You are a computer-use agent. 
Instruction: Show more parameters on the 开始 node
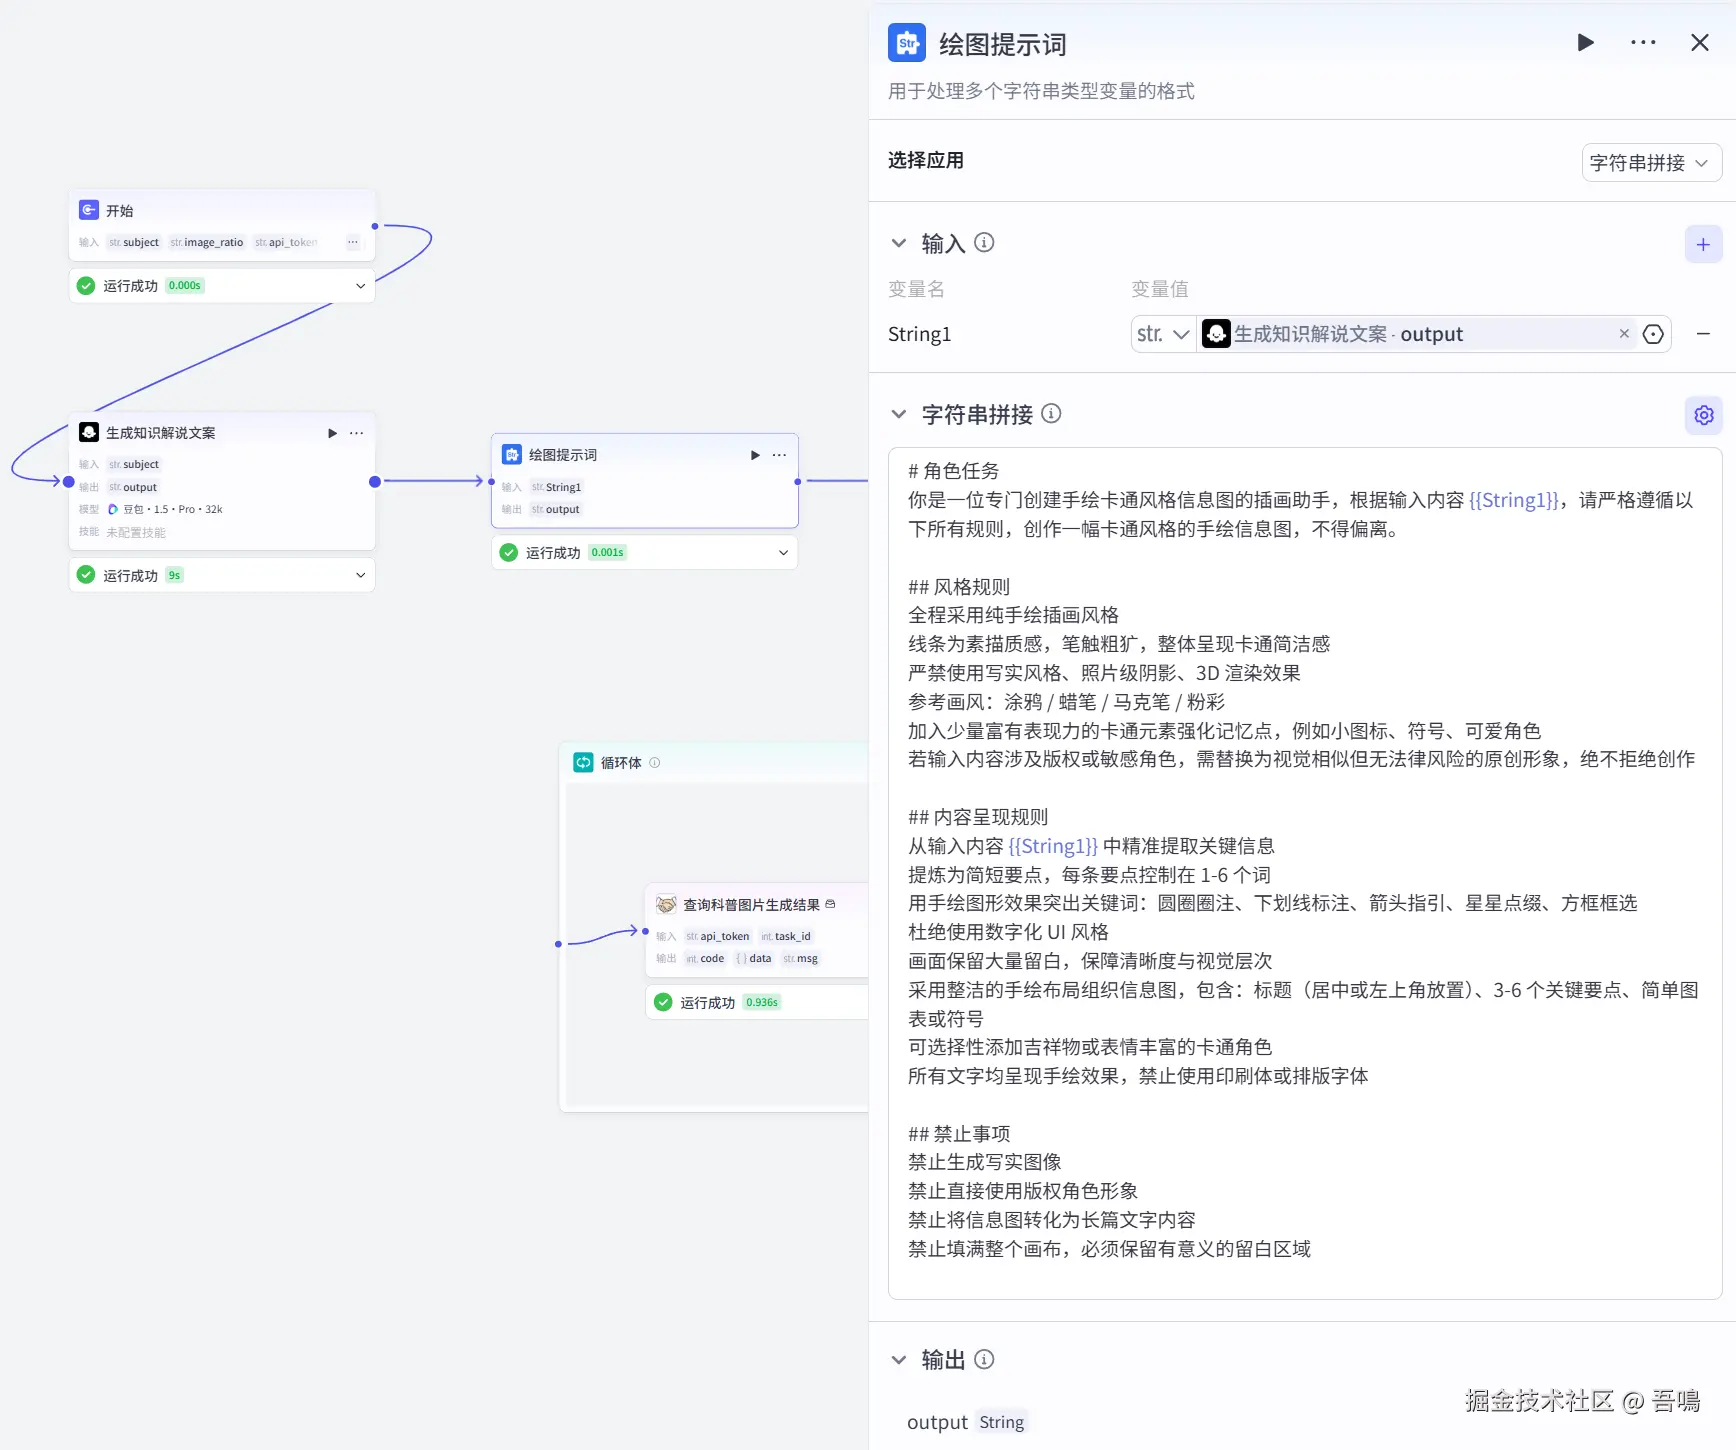pyautogui.click(x=353, y=242)
